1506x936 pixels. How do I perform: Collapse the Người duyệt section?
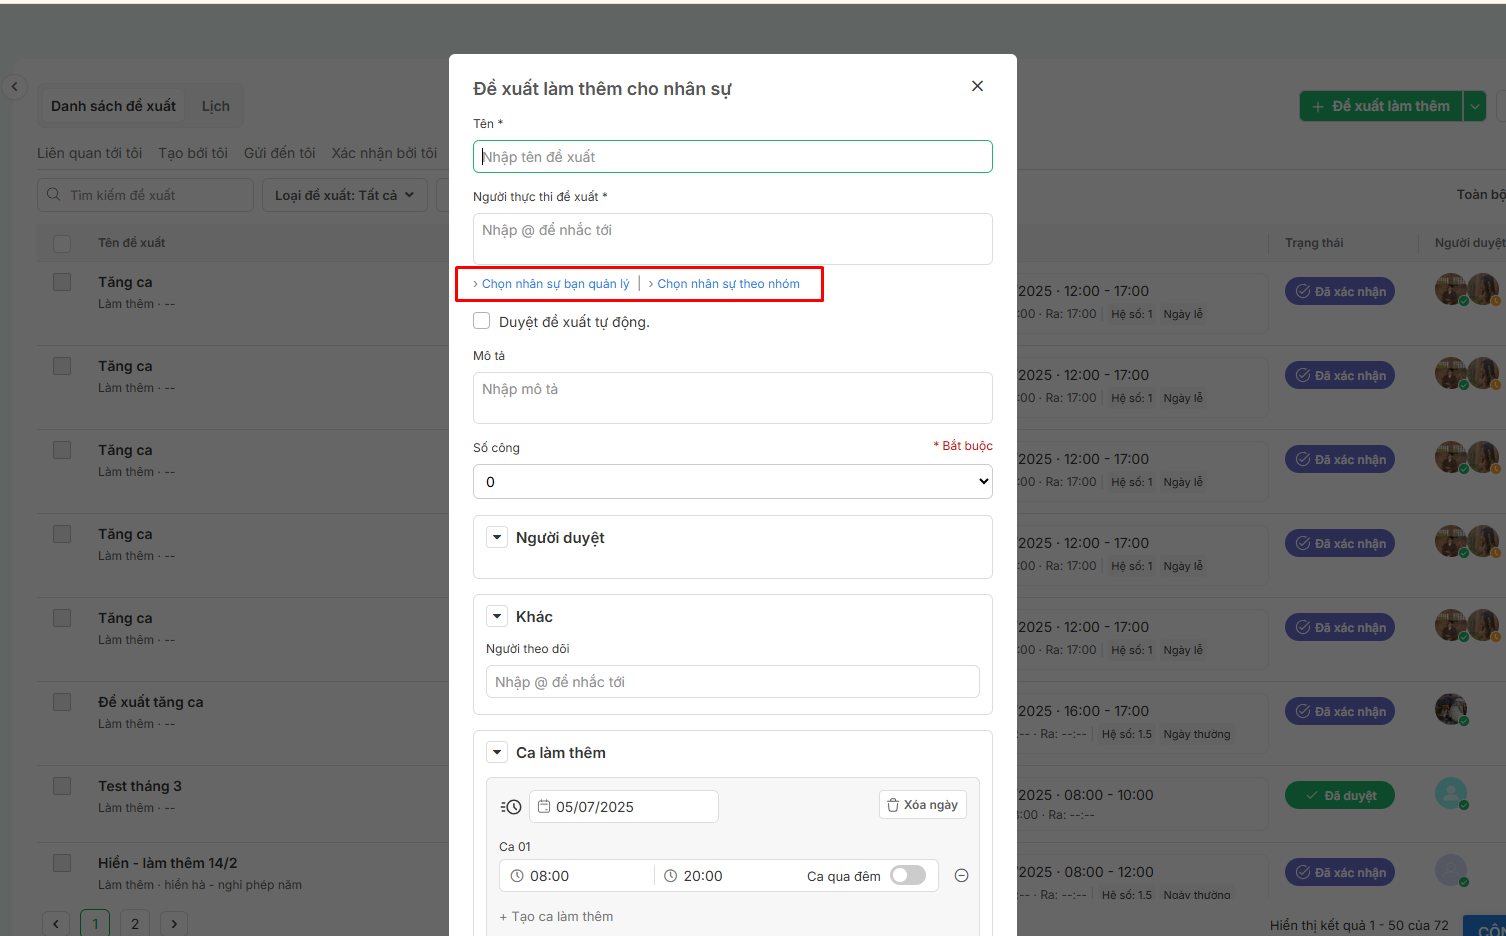[x=497, y=537]
